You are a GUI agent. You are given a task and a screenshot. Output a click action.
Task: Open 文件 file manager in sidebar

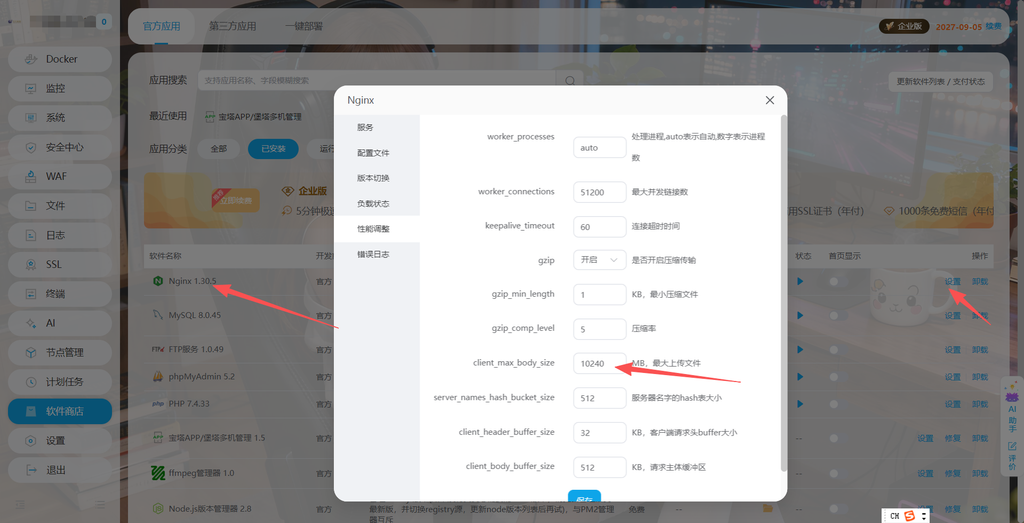(x=59, y=206)
